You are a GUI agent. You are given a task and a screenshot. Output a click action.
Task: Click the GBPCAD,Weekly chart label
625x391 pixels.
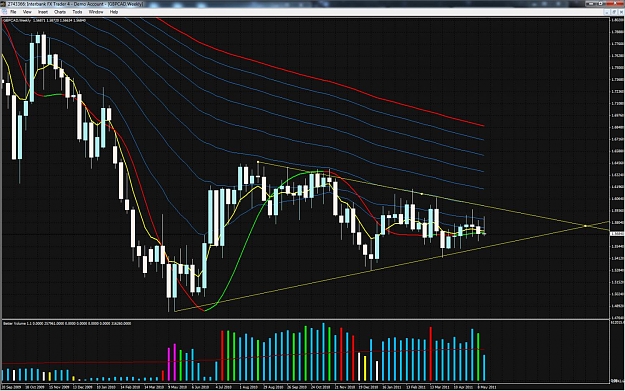[17, 20]
